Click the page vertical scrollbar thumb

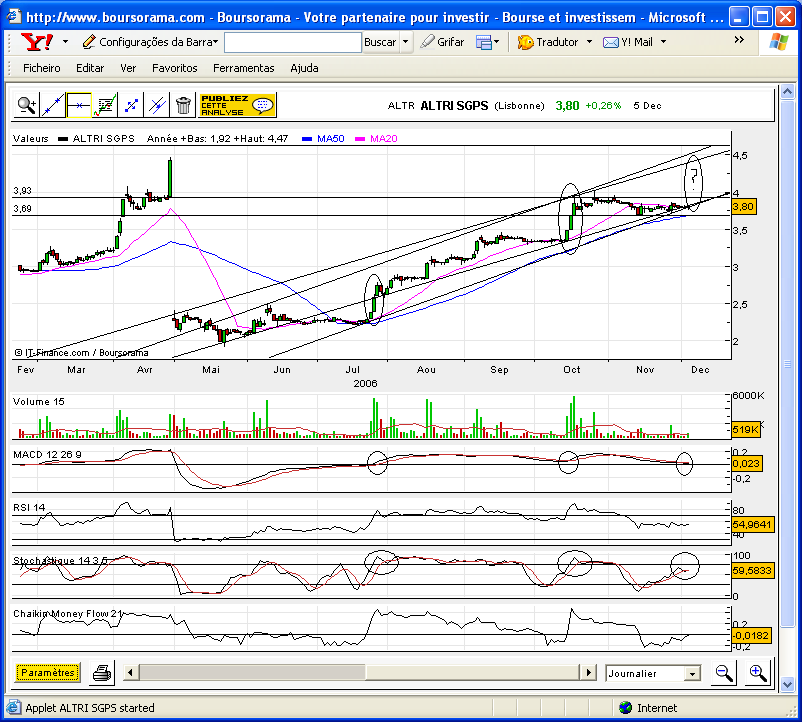pyautogui.click(x=787, y=364)
